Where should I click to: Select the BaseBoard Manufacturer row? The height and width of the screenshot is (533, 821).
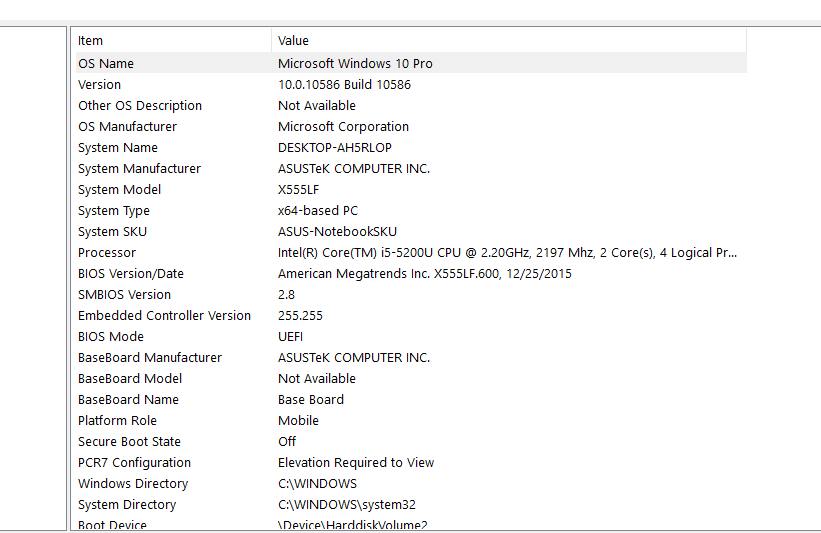click(411, 357)
